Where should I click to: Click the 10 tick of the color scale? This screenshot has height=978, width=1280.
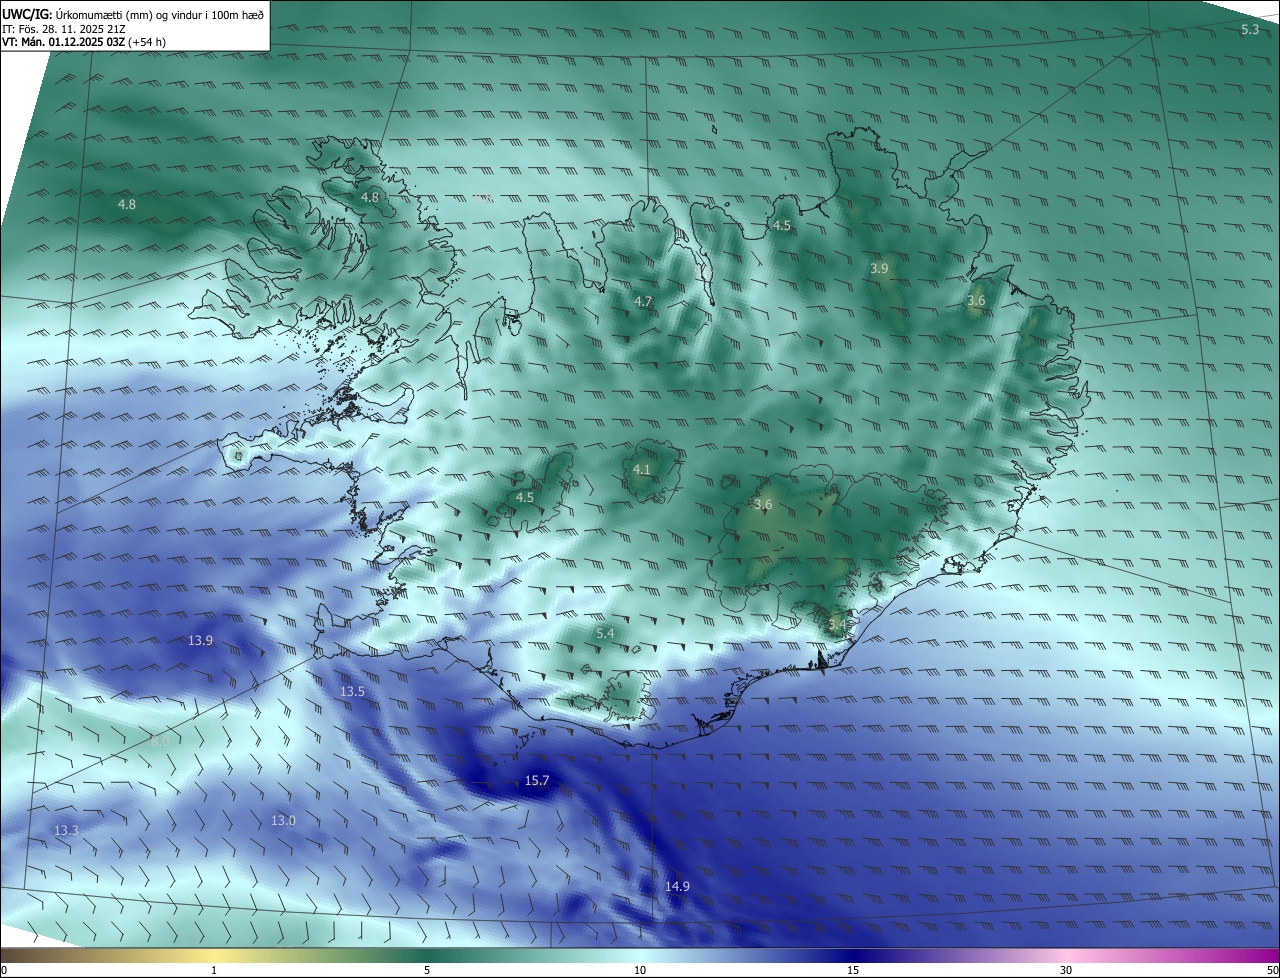(x=640, y=970)
